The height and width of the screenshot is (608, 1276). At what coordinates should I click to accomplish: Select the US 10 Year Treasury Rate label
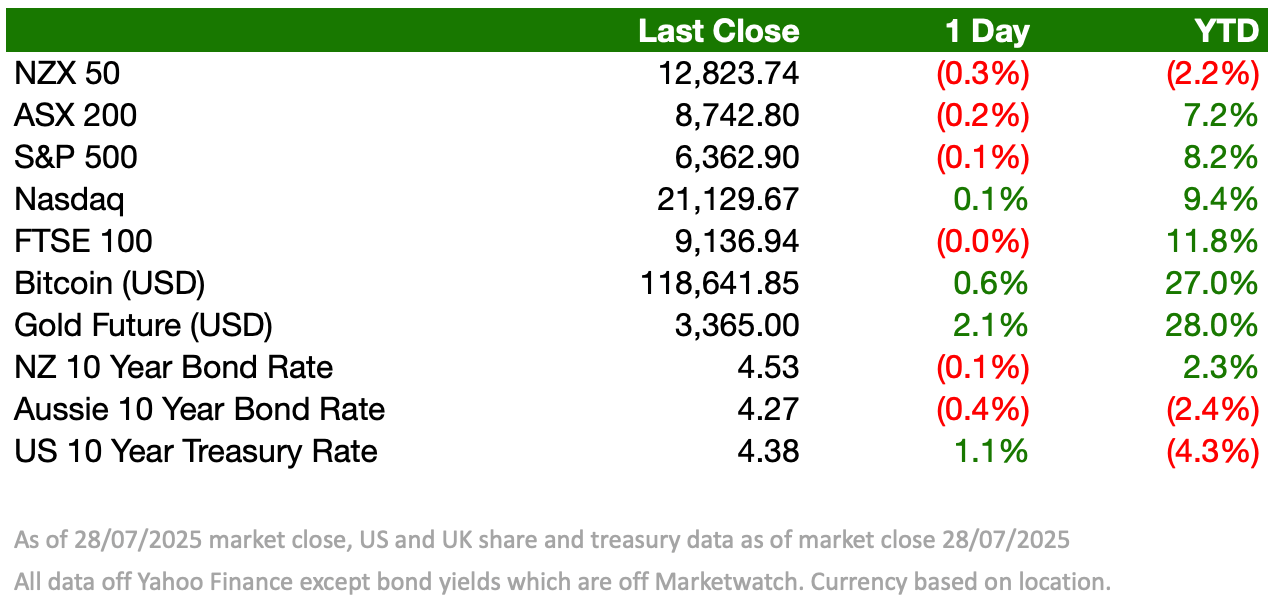(x=196, y=451)
